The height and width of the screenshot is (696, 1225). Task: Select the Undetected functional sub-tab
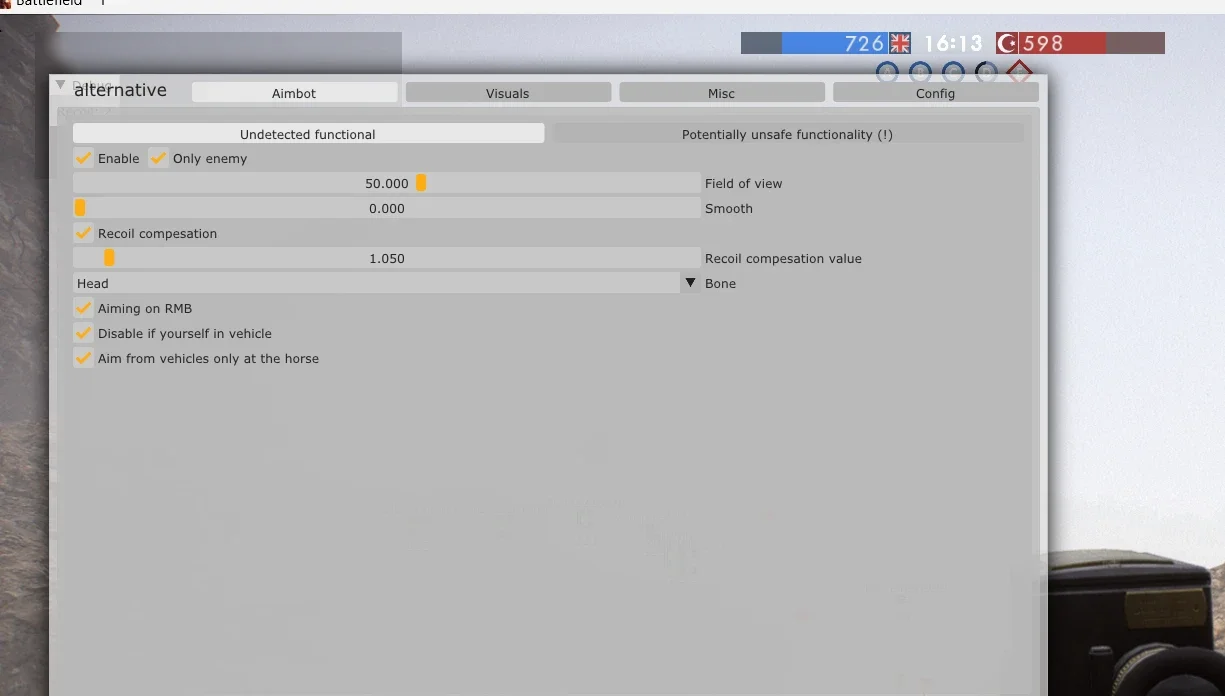308,134
